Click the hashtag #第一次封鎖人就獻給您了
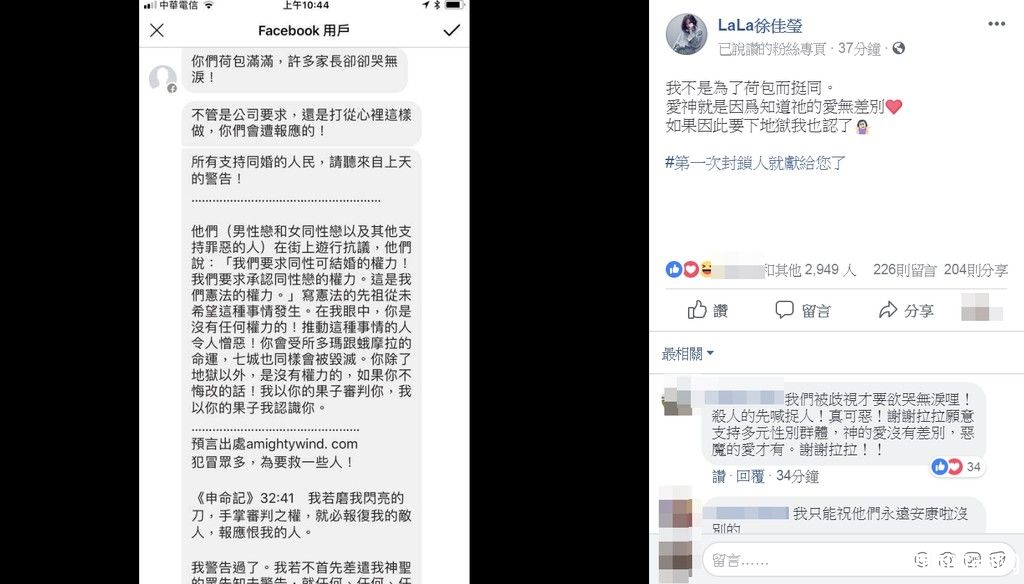Viewport: 1024px width, 584px height. point(755,163)
